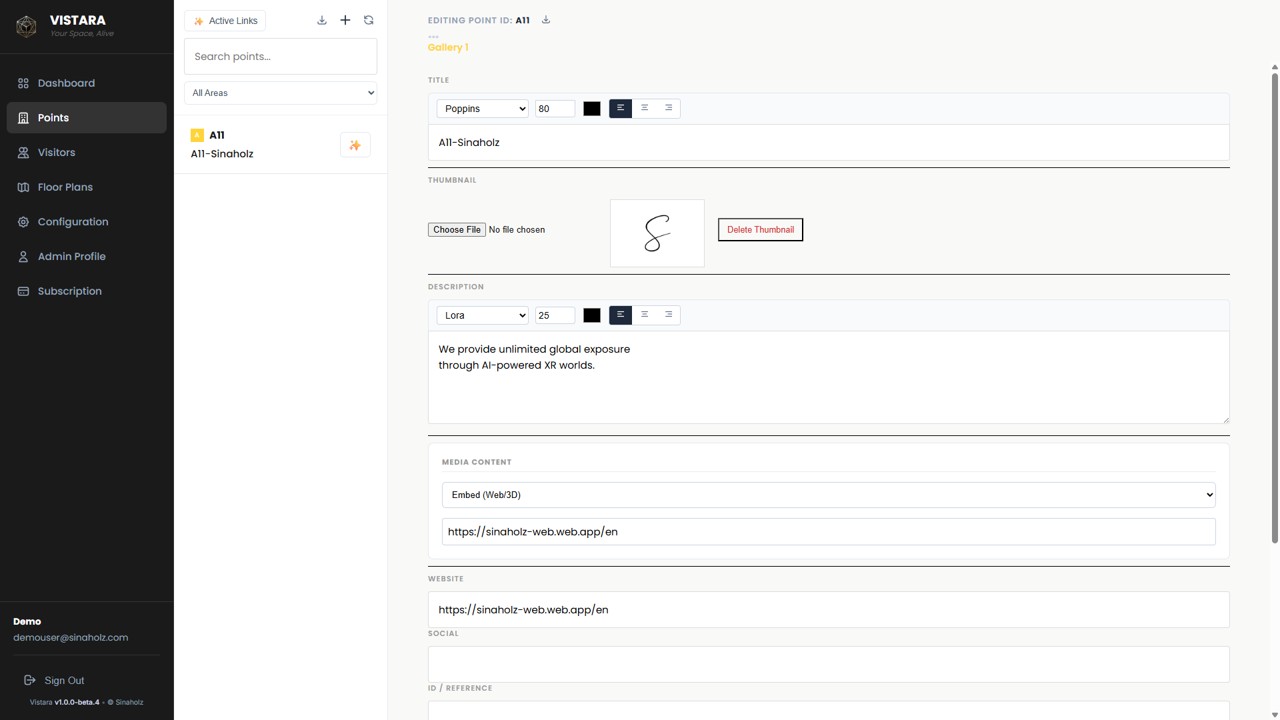Add a new point with plus icon
The image size is (1280, 720).
click(x=345, y=20)
